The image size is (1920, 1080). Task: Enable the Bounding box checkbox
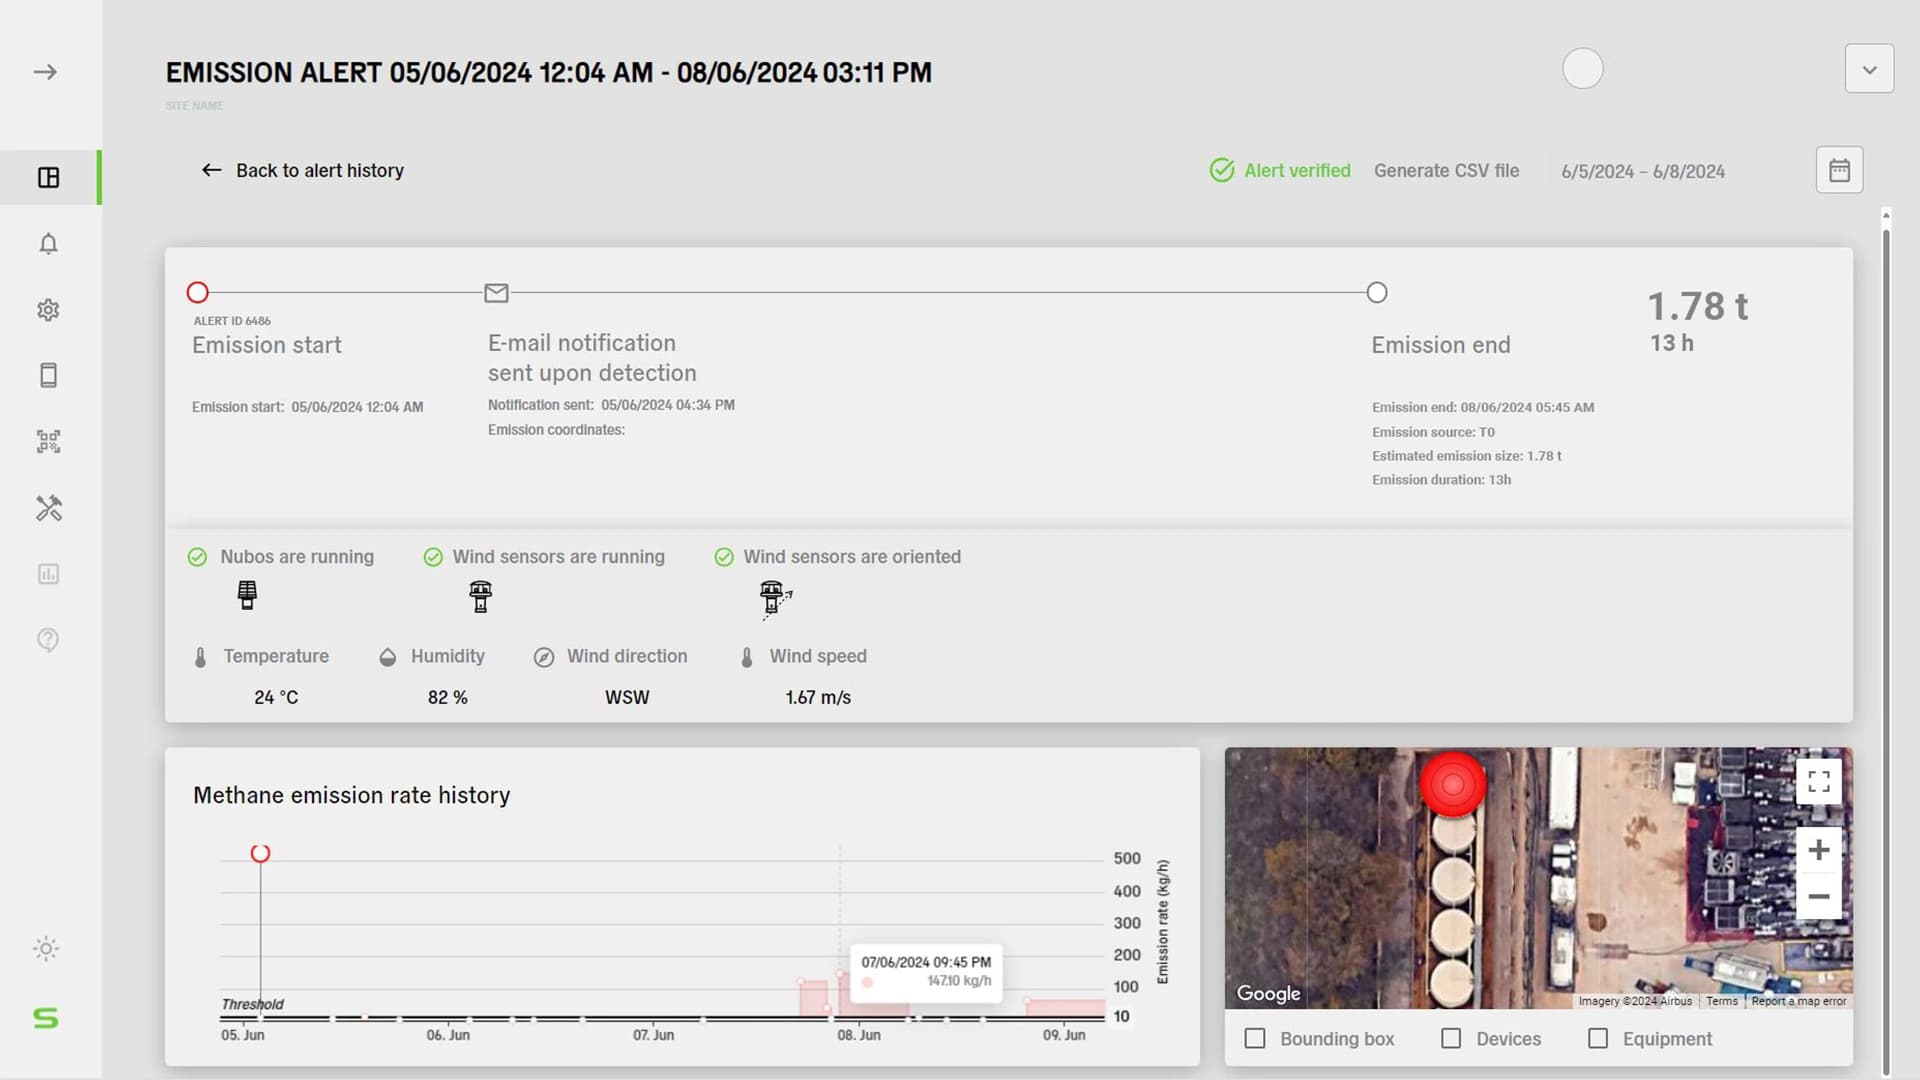[x=1255, y=1039]
